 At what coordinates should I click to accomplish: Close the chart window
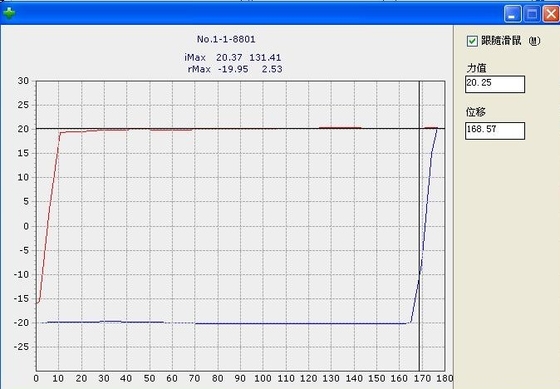pyautogui.click(x=551, y=15)
